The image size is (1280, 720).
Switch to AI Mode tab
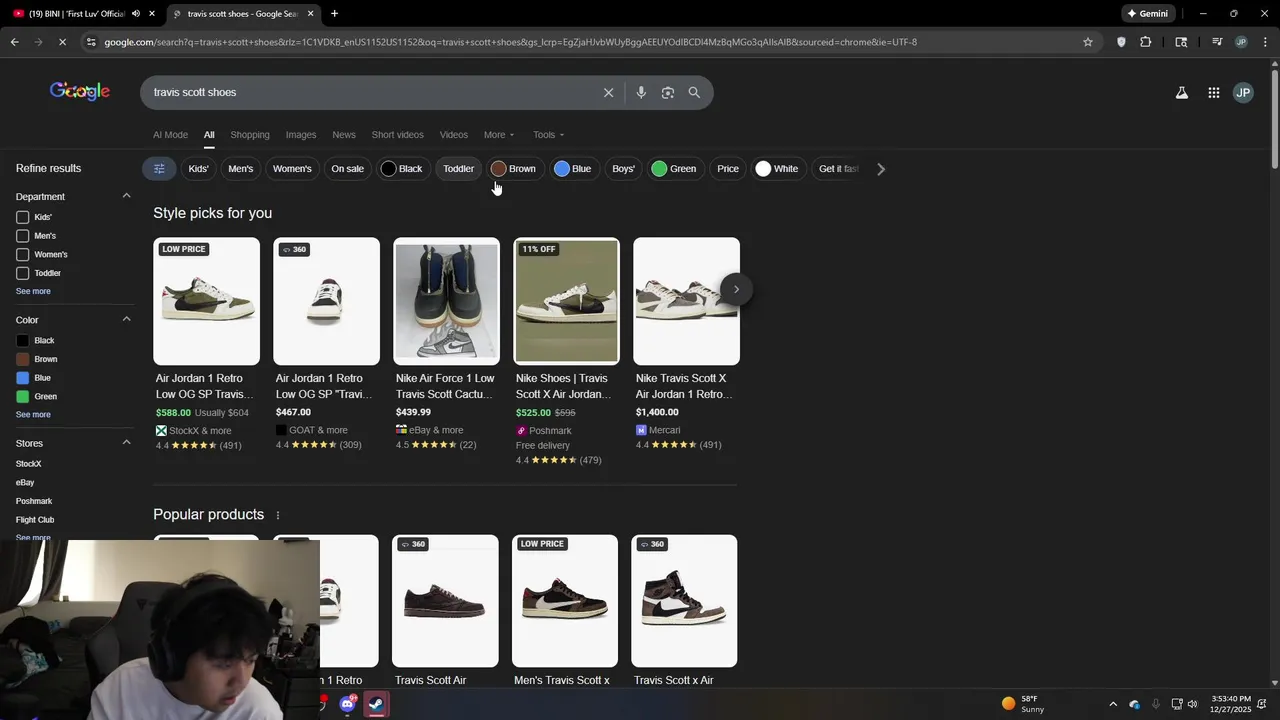click(x=170, y=135)
